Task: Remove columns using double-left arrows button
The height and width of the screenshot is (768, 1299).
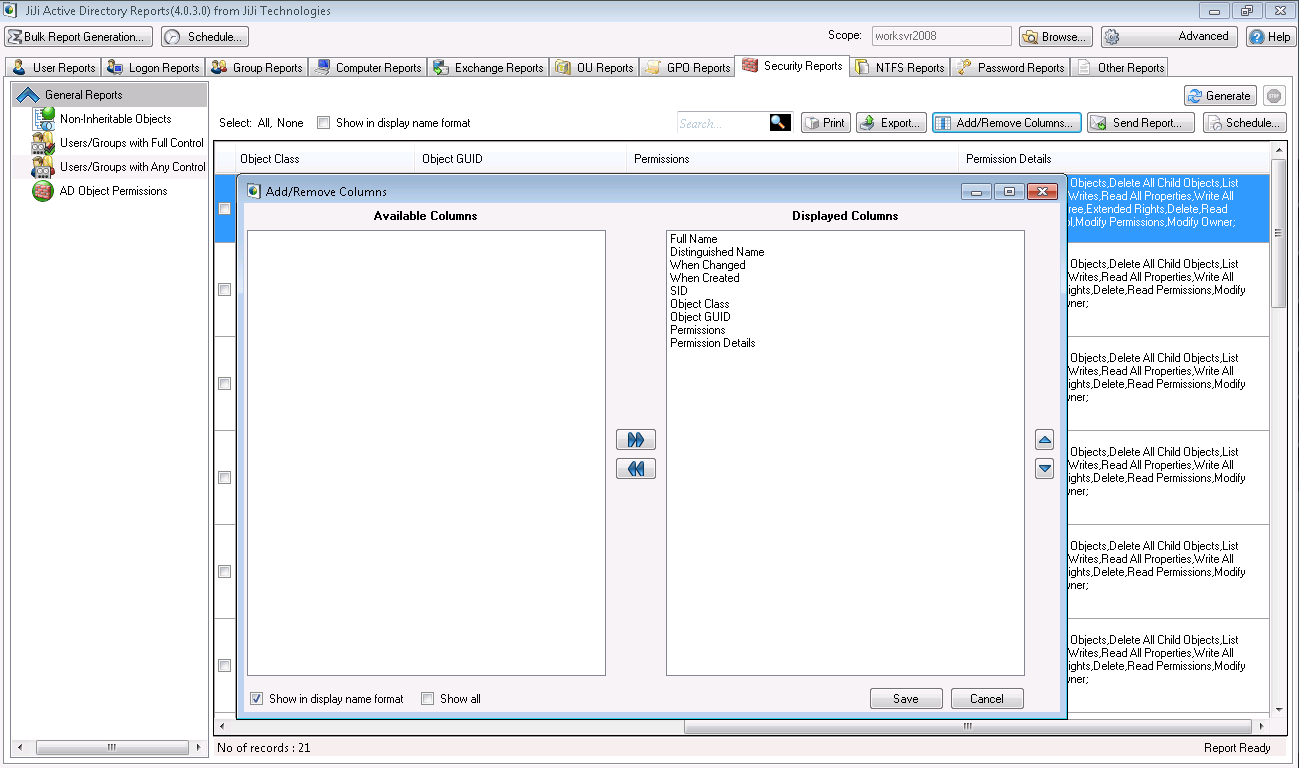Action: pos(636,468)
